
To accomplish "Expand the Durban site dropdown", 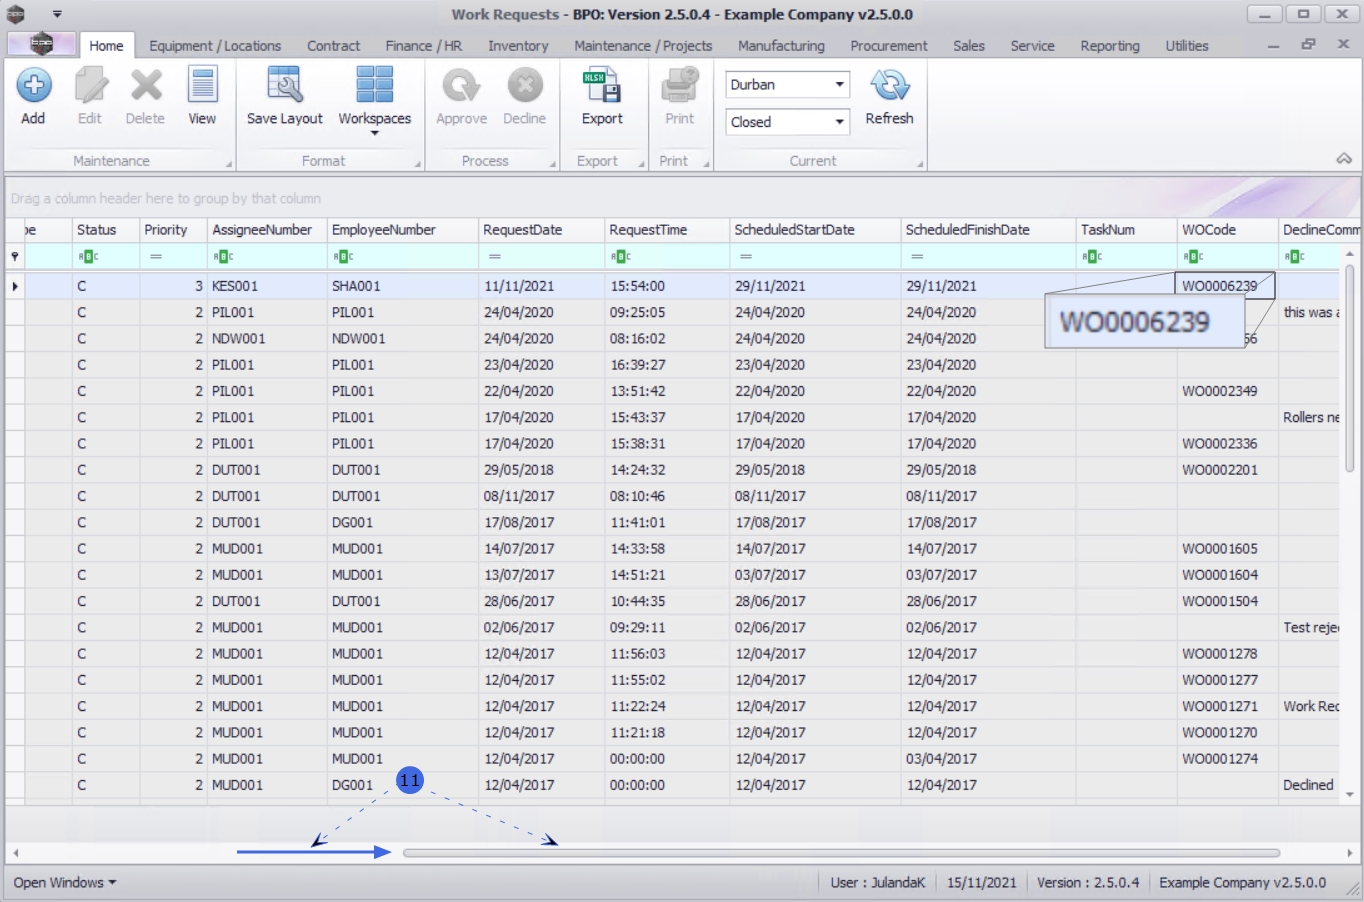I will click(x=839, y=85).
